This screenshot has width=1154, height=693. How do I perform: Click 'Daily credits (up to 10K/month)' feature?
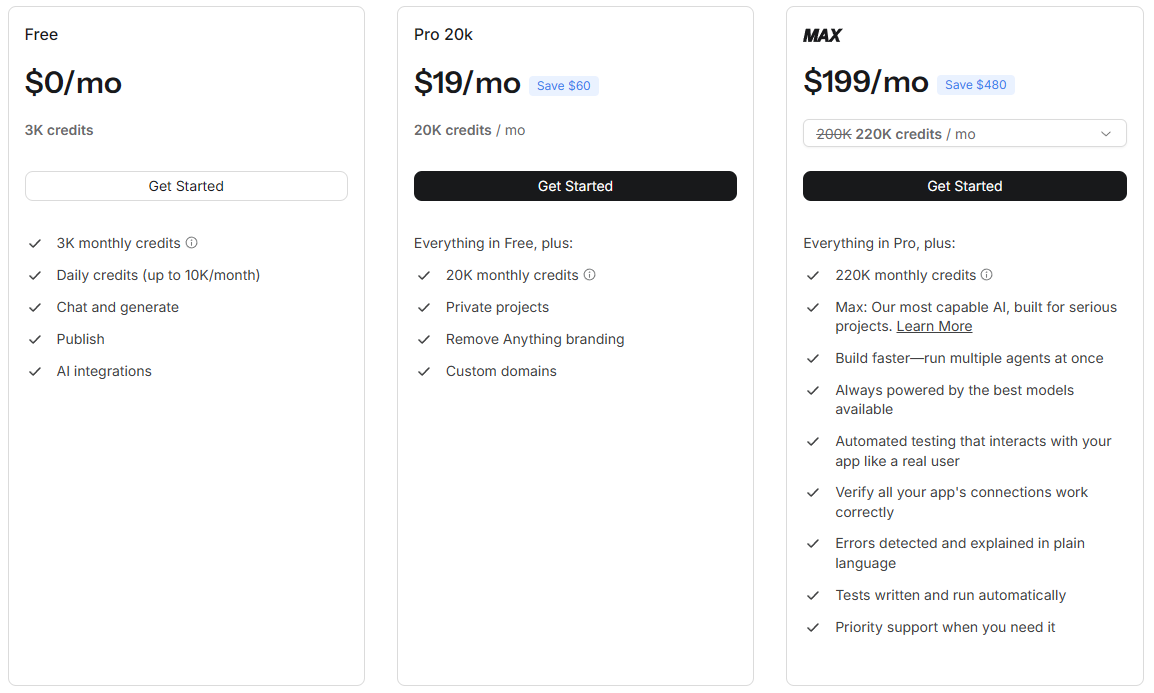pos(158,275)
